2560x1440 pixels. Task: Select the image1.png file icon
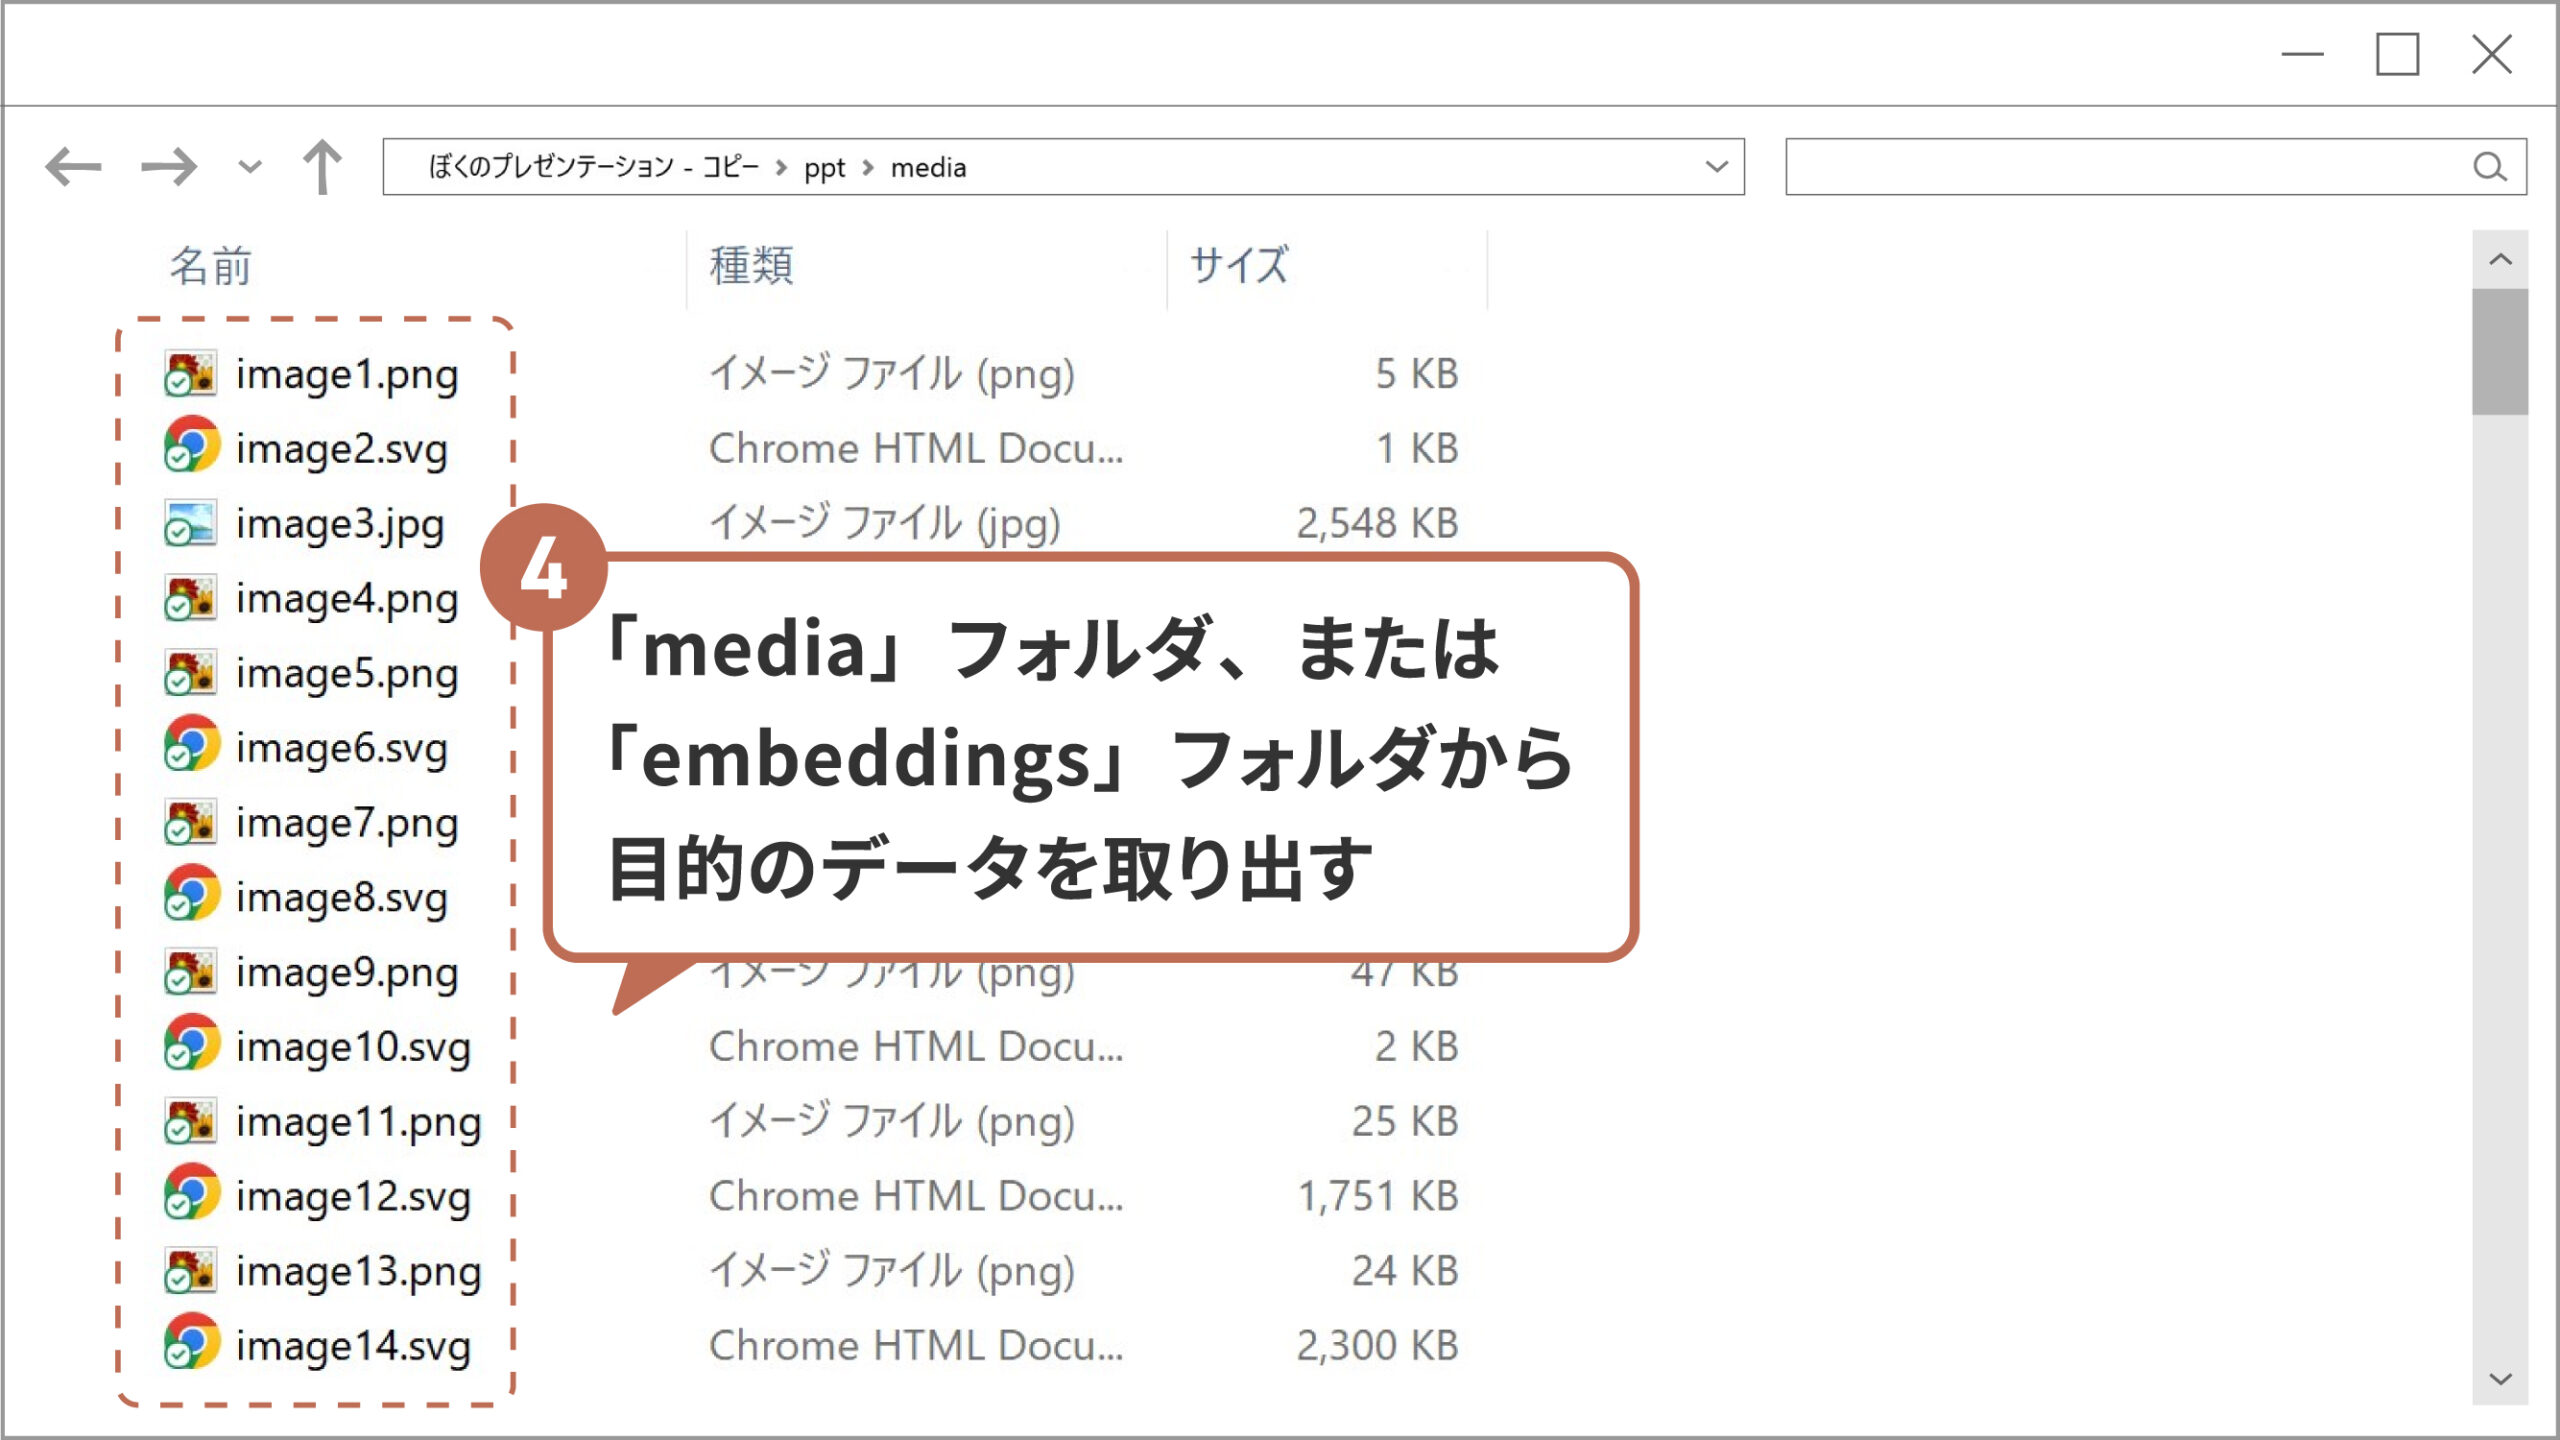(190, 374)
